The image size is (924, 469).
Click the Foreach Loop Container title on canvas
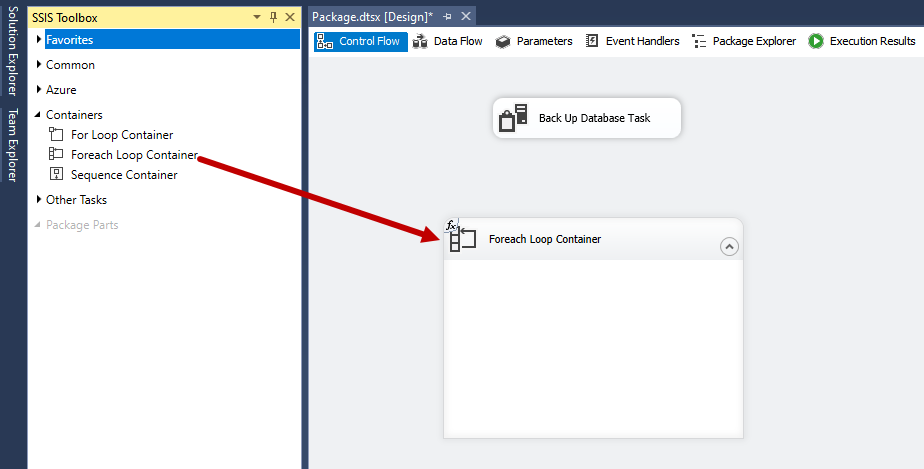tap(545, 239)
